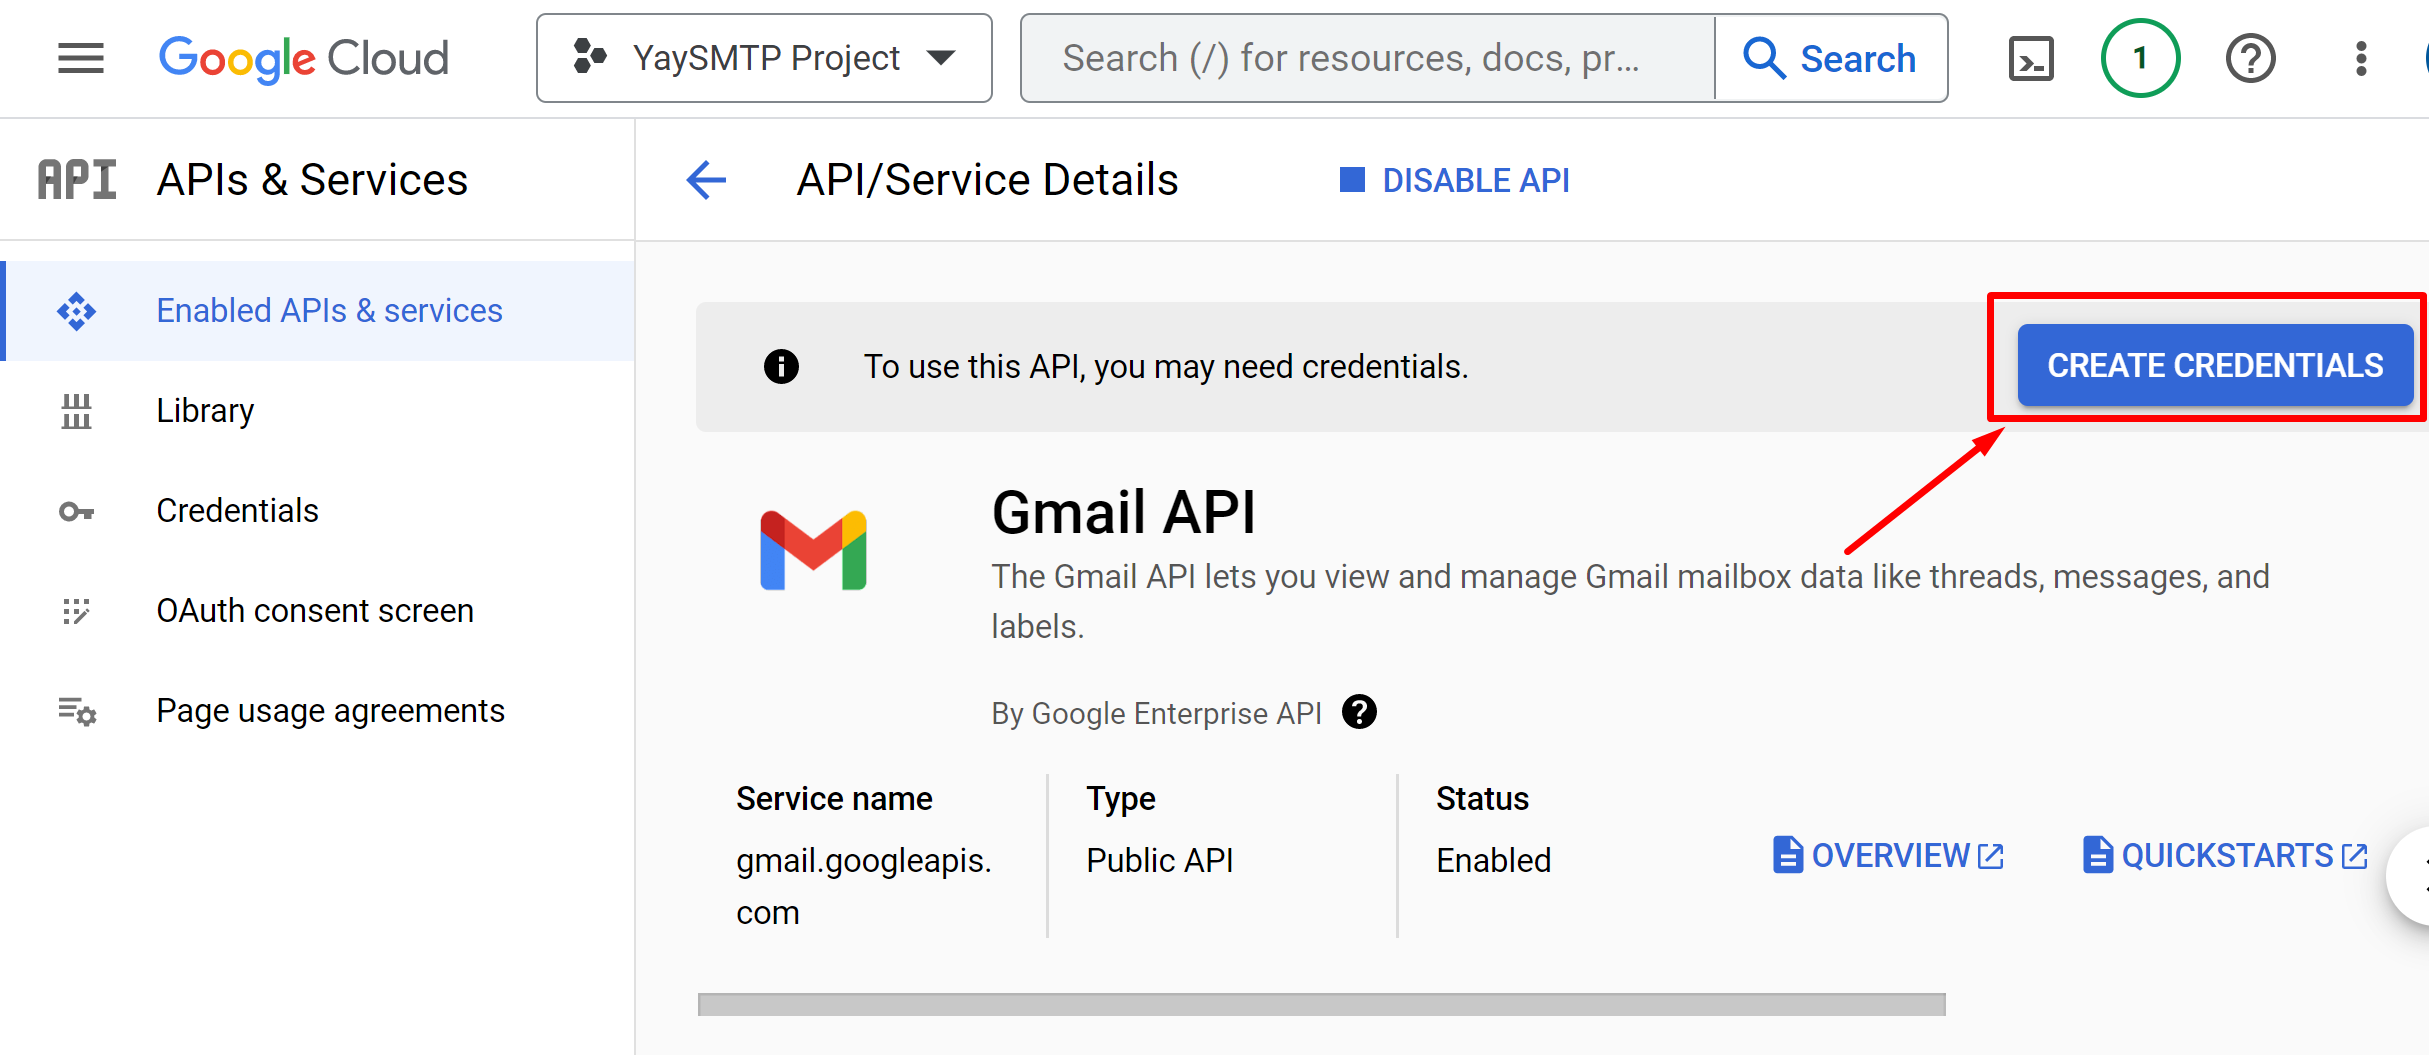2429x1055 pixels.
Task: Open the three-dot more options menu
Action: (x=2361, y=59)
